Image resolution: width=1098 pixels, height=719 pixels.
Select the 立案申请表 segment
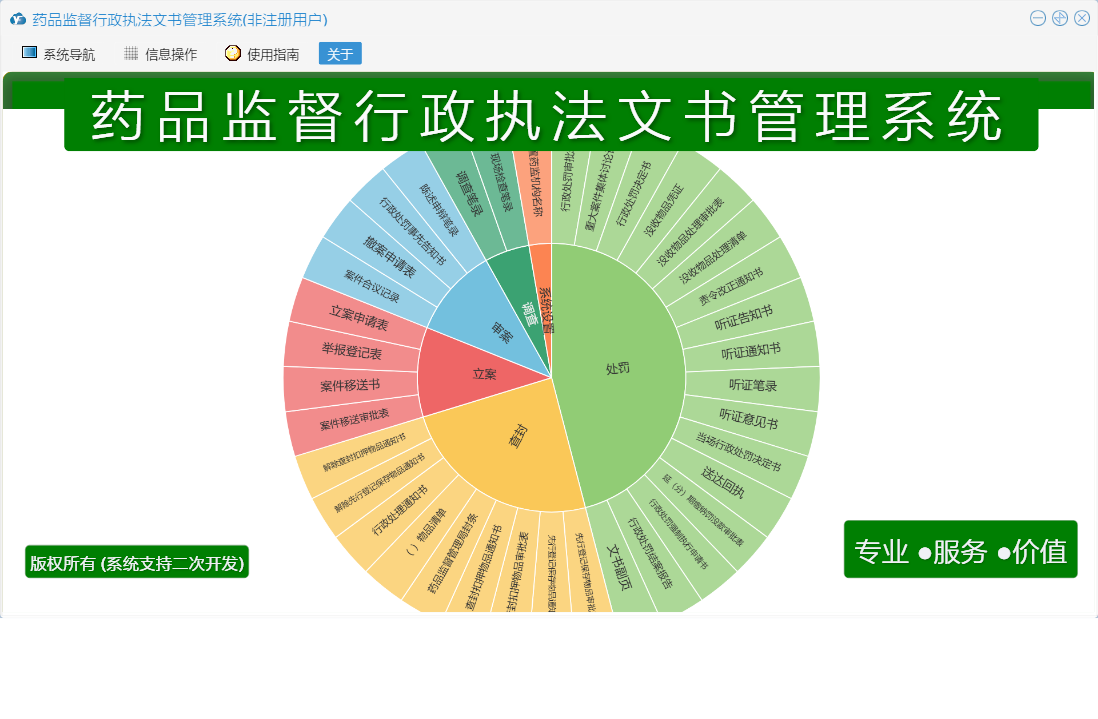pos(359,317)
